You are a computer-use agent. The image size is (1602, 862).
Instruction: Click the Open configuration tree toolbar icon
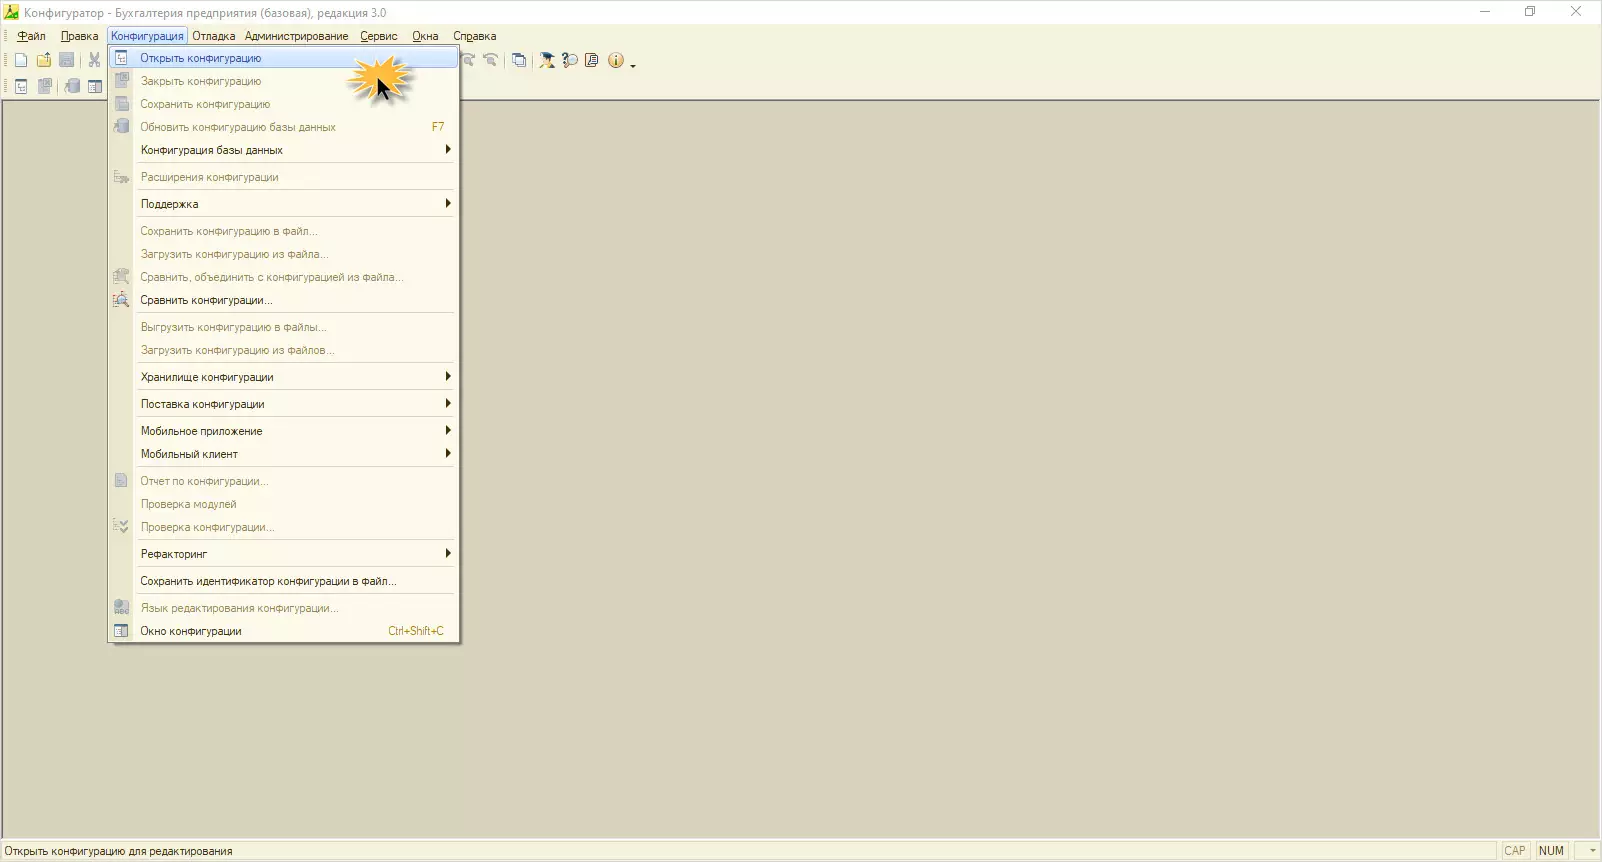tap(21, 86)
